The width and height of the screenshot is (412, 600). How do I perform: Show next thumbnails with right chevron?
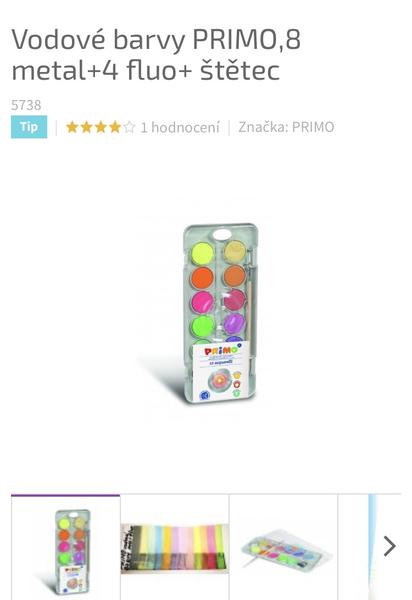[x=389, y=546]
